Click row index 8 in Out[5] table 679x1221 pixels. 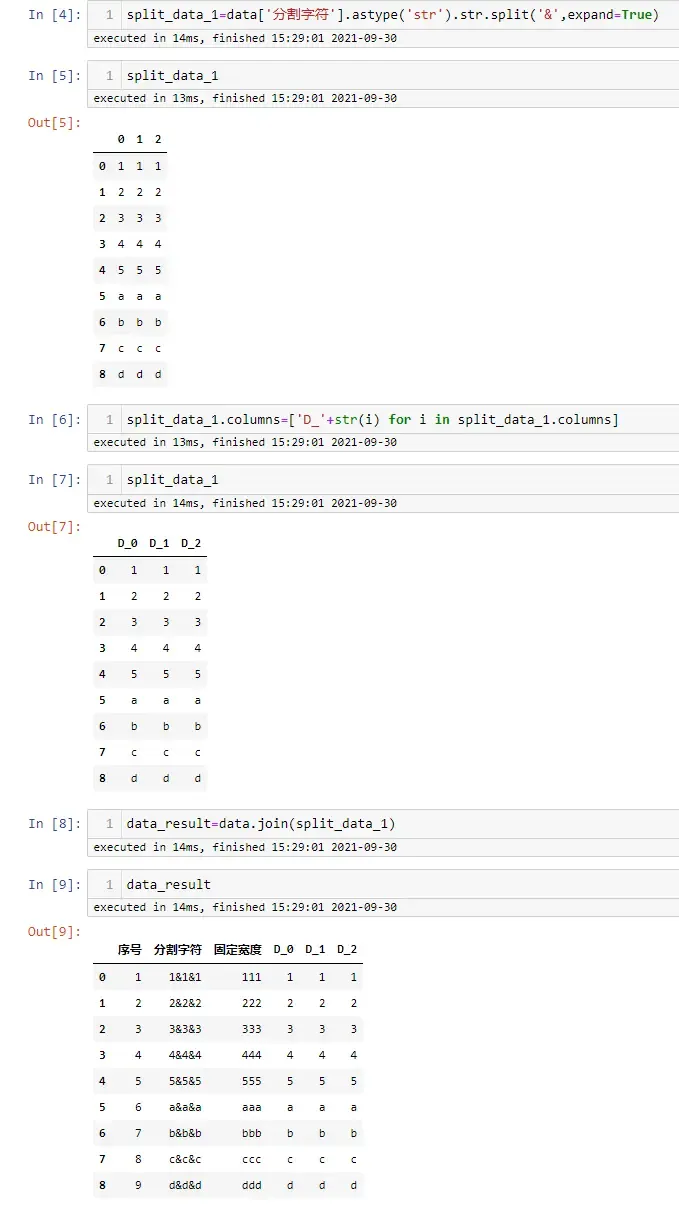102,374
